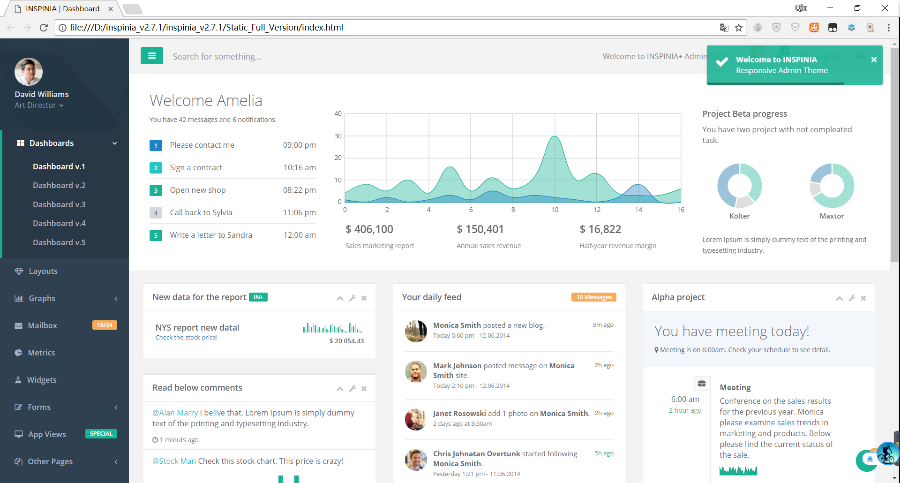
Task: Click David Williams profile photo
Action: point(28,72)
